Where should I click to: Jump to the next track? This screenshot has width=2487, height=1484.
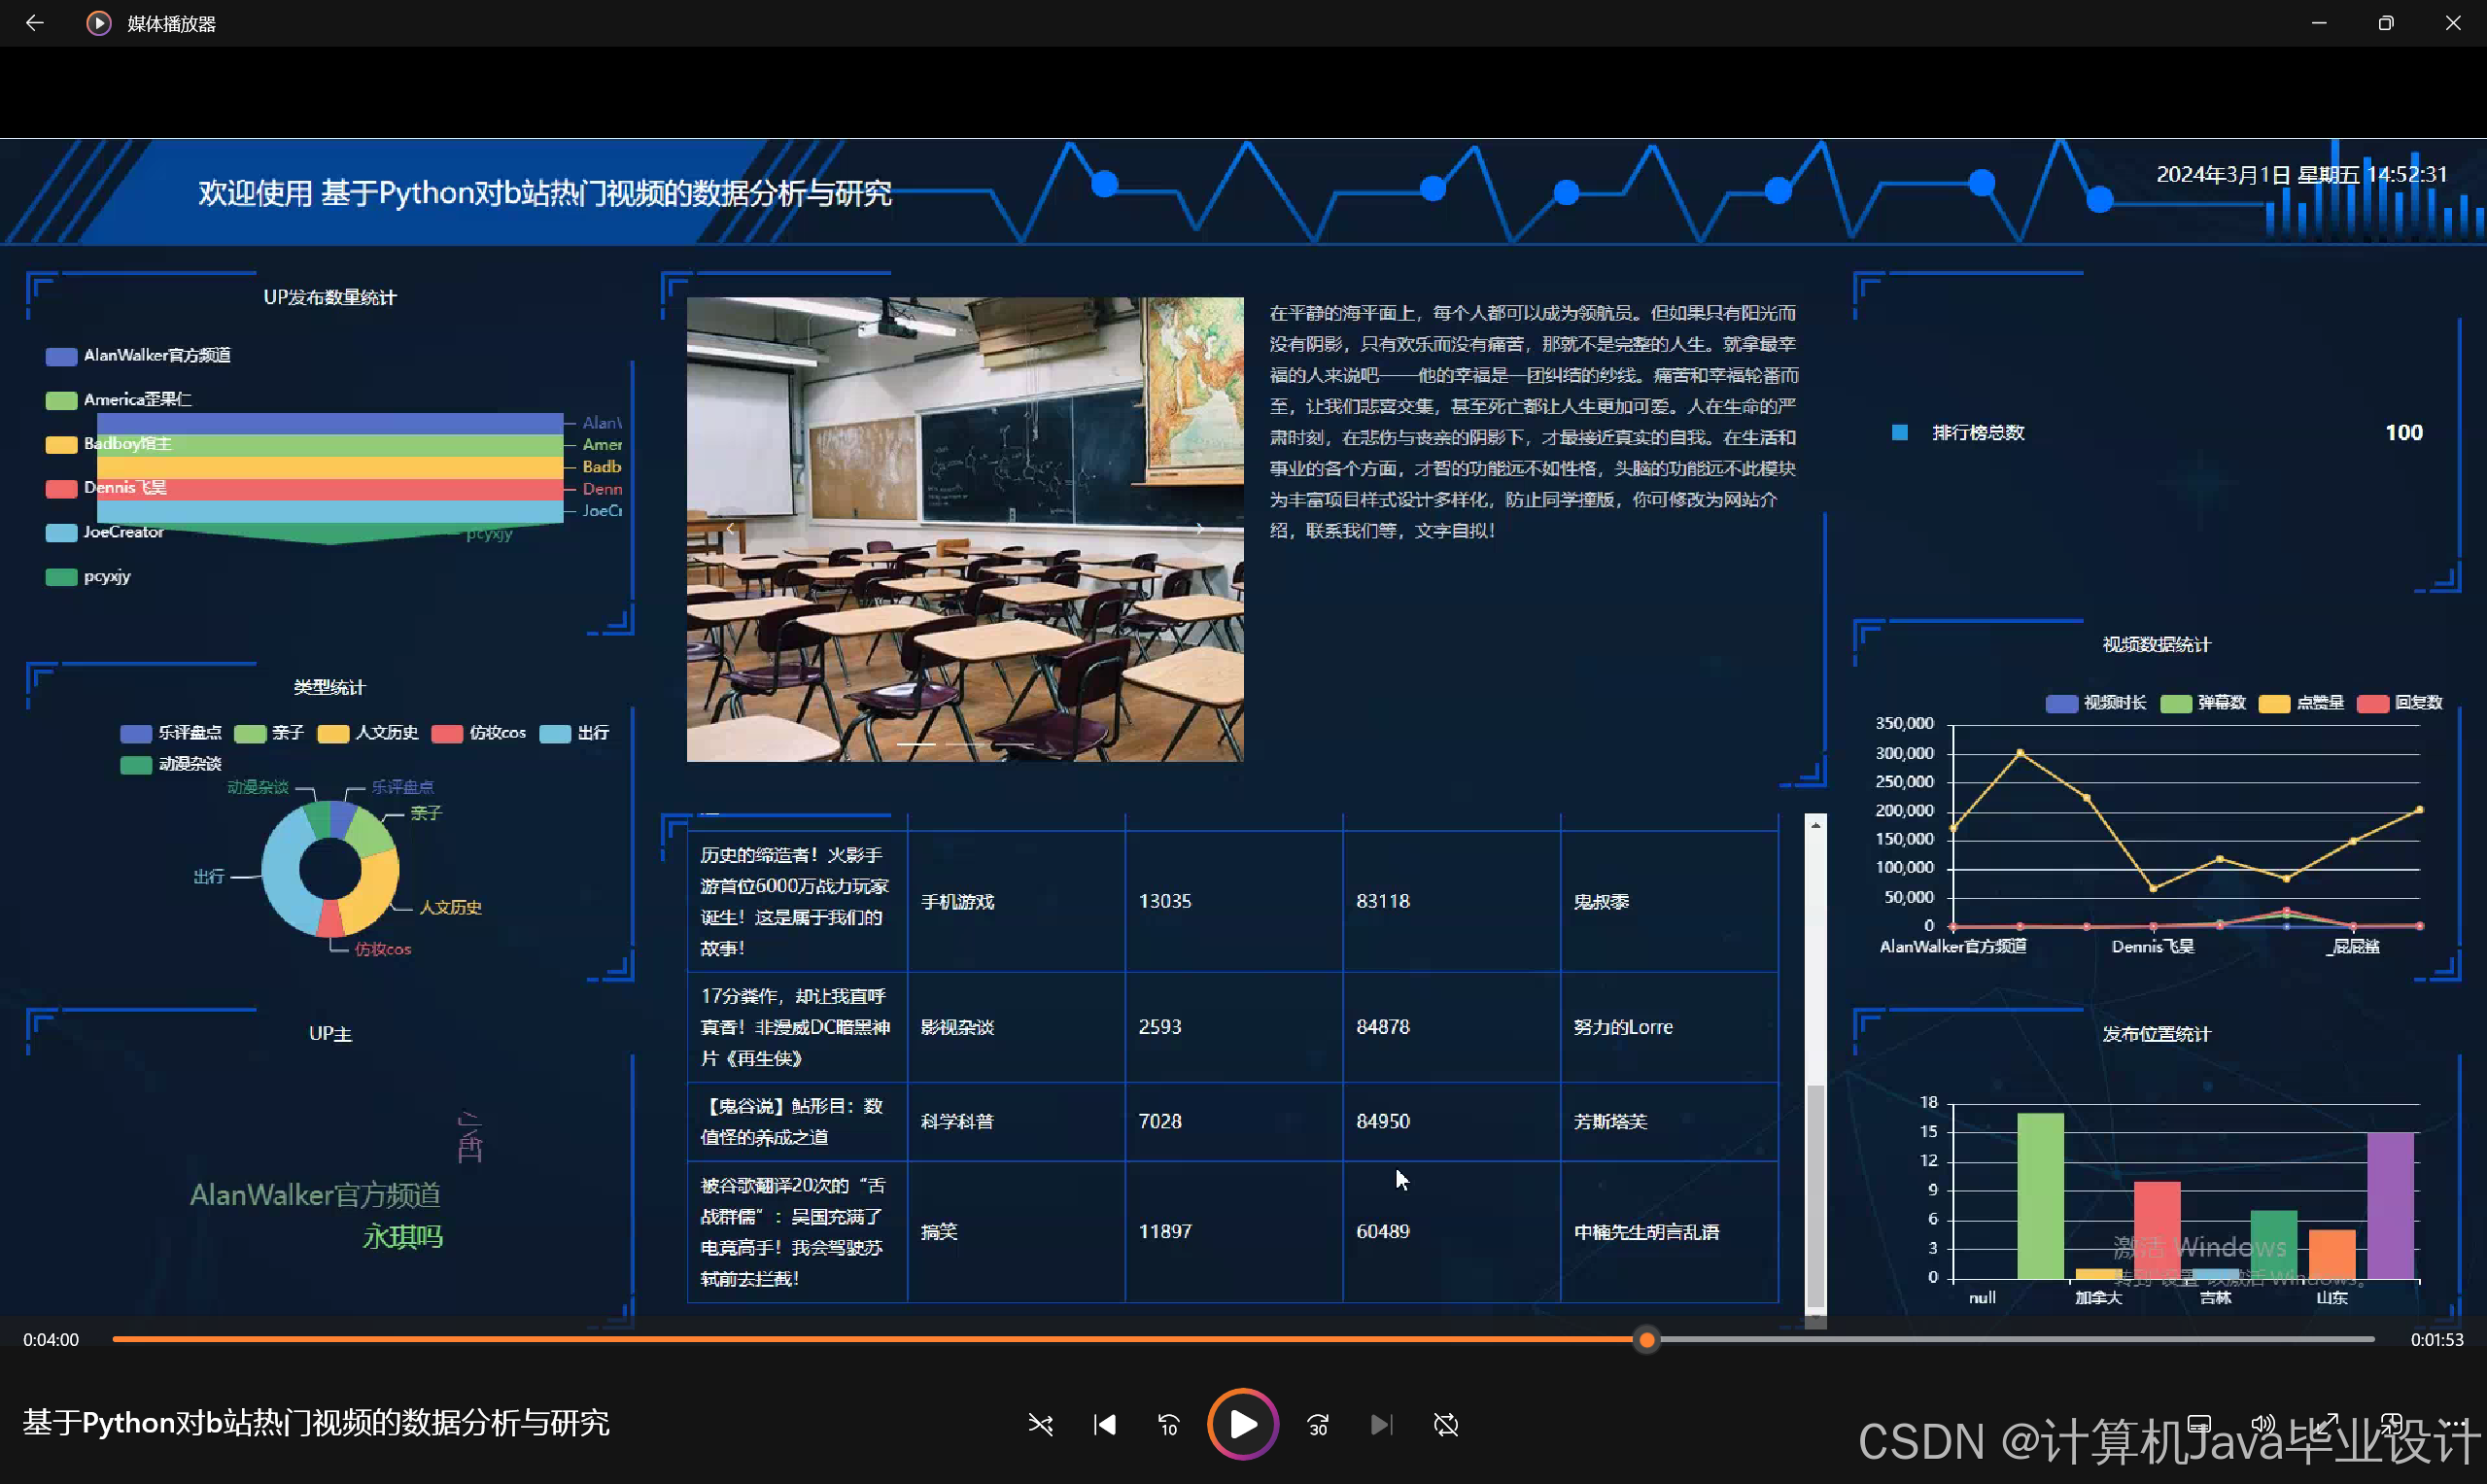(x=1381, y=1424)
